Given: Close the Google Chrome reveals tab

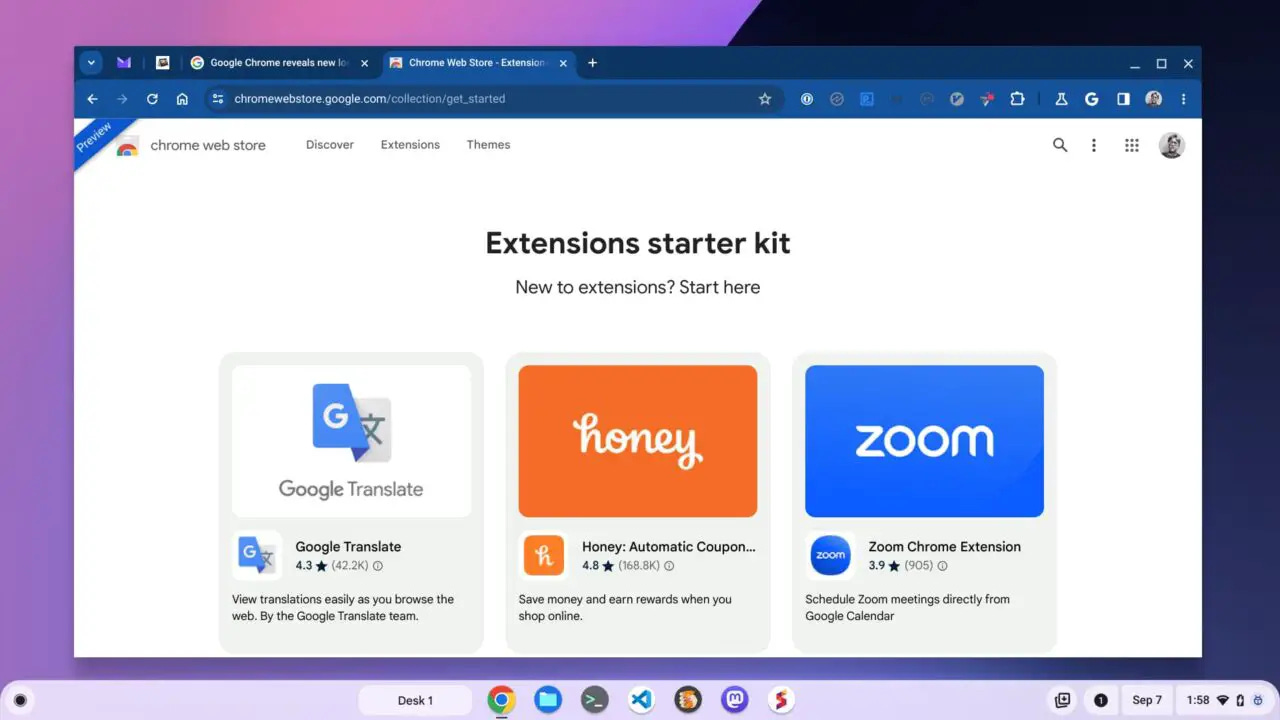Looking at the screenshot, I should pos(364,63).
